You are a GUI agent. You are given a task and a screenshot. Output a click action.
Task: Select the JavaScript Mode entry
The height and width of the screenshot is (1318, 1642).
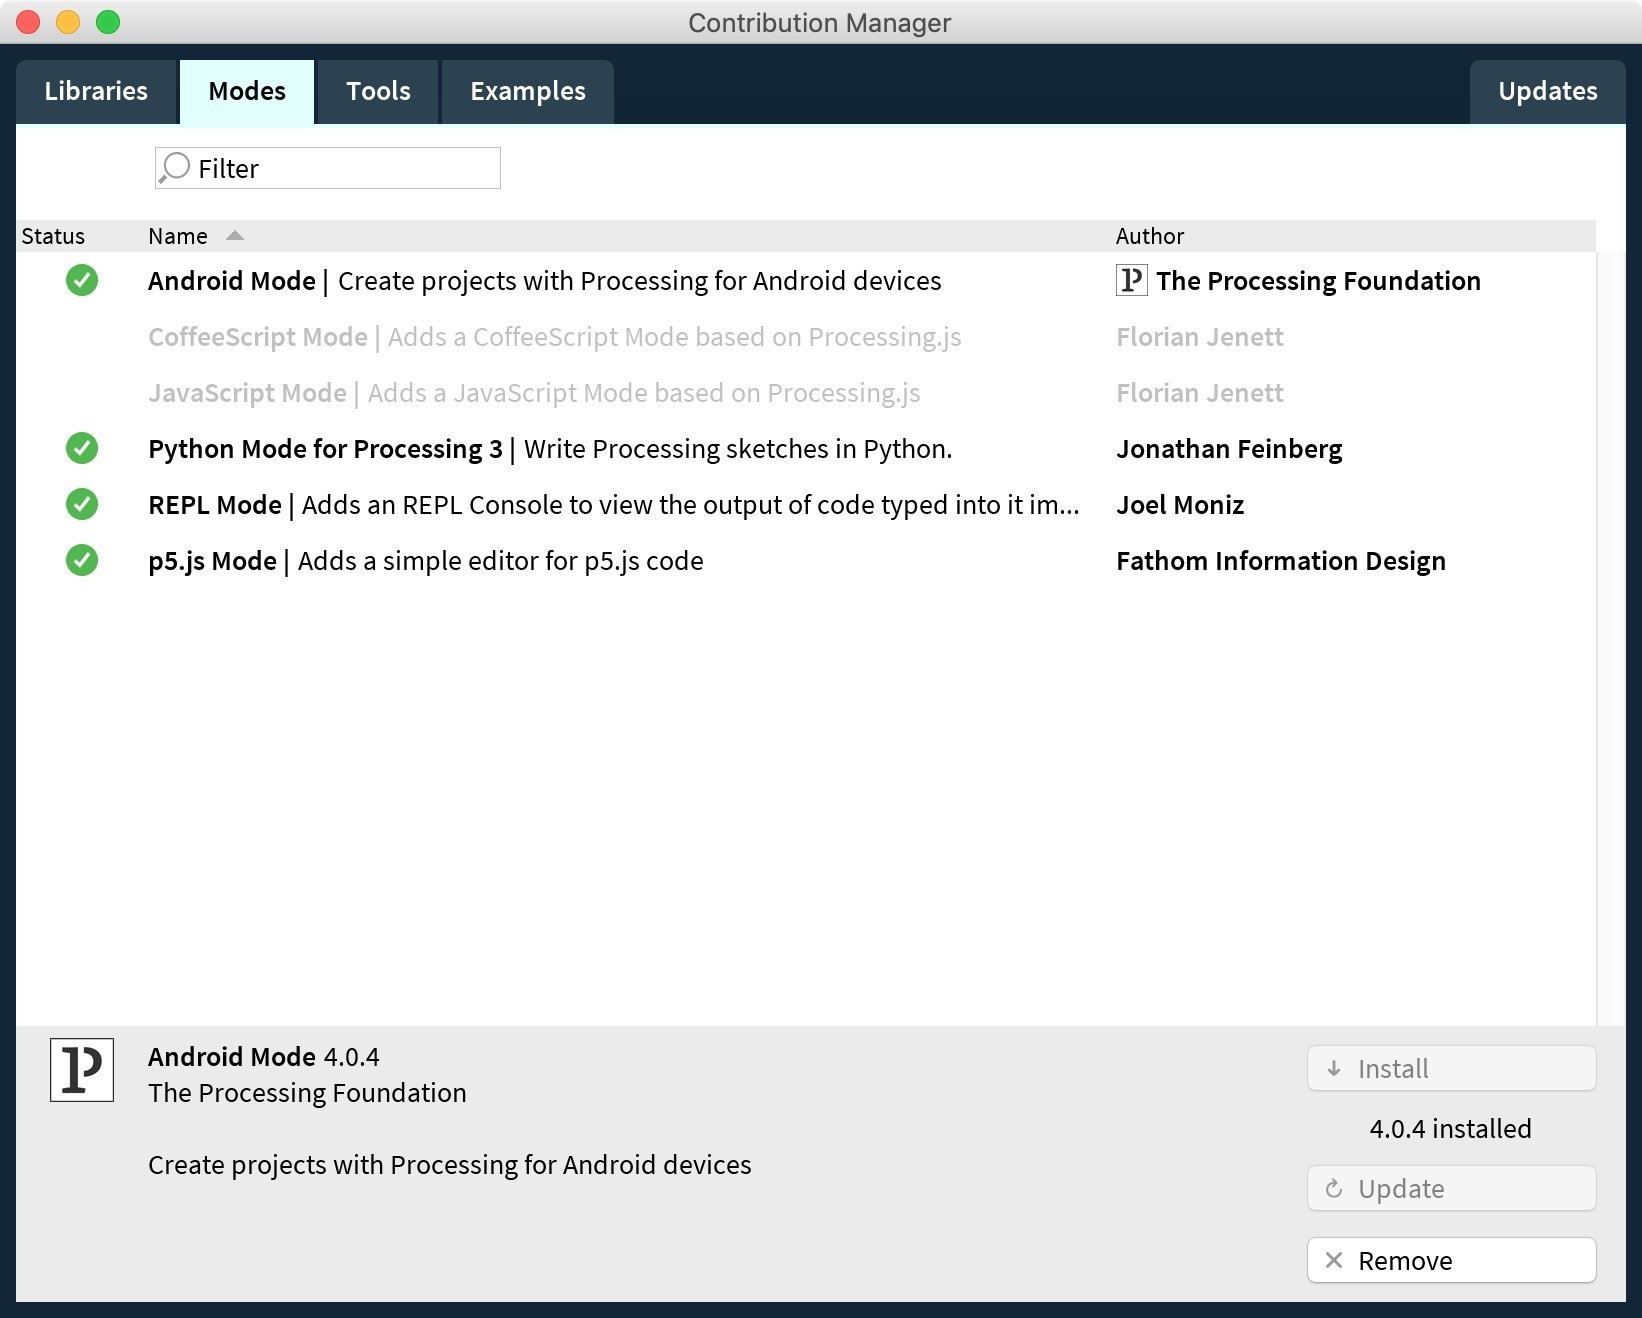click(x=806, y=393)
